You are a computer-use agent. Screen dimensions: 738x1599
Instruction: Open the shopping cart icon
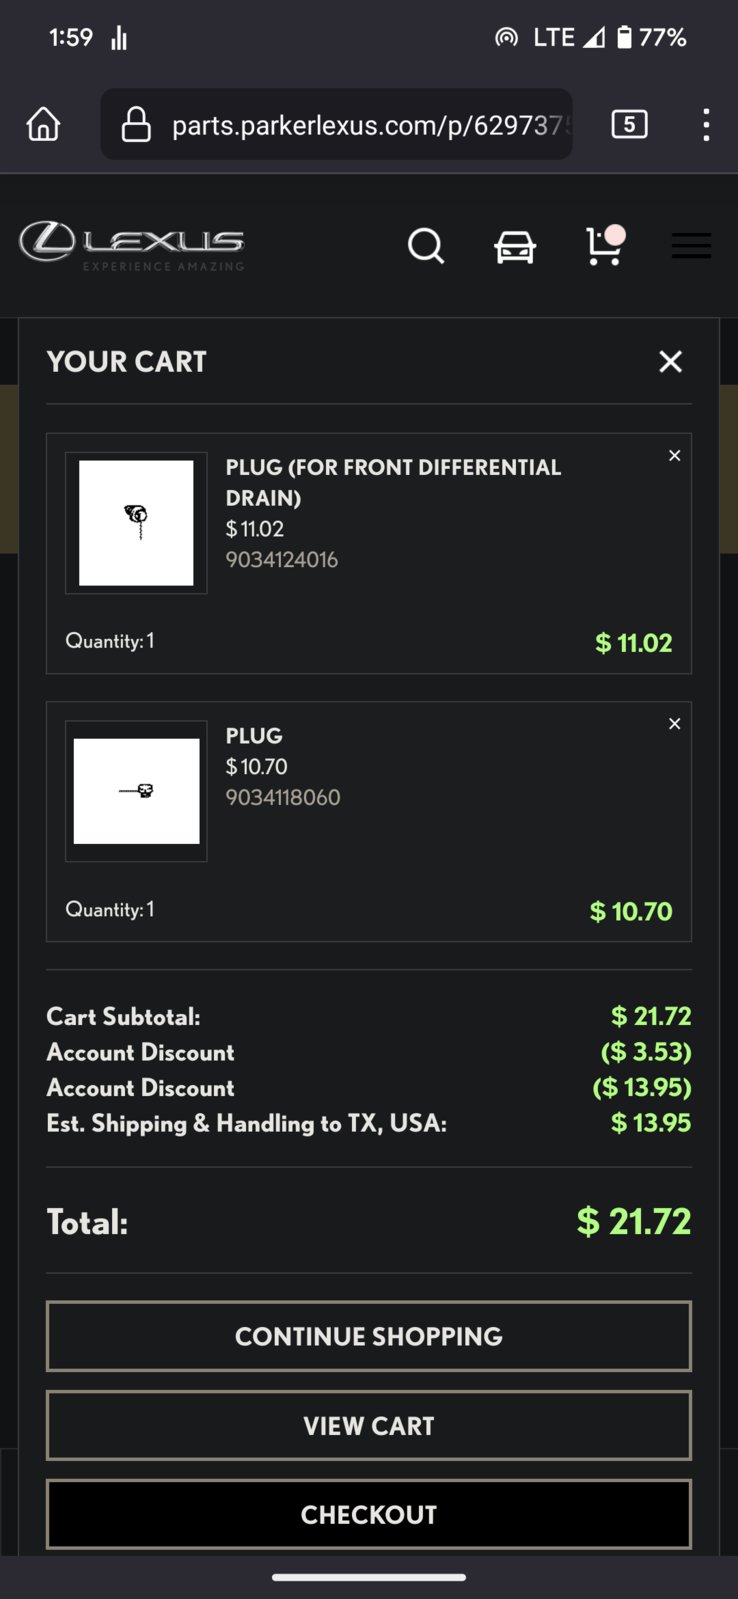(x=605, y=245)
